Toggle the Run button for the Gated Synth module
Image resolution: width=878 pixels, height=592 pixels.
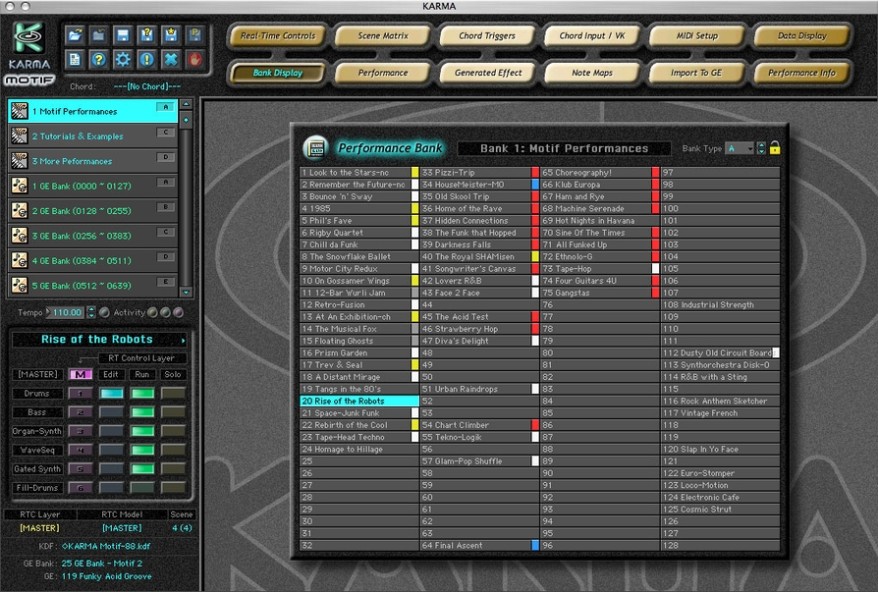coord(142,469)
